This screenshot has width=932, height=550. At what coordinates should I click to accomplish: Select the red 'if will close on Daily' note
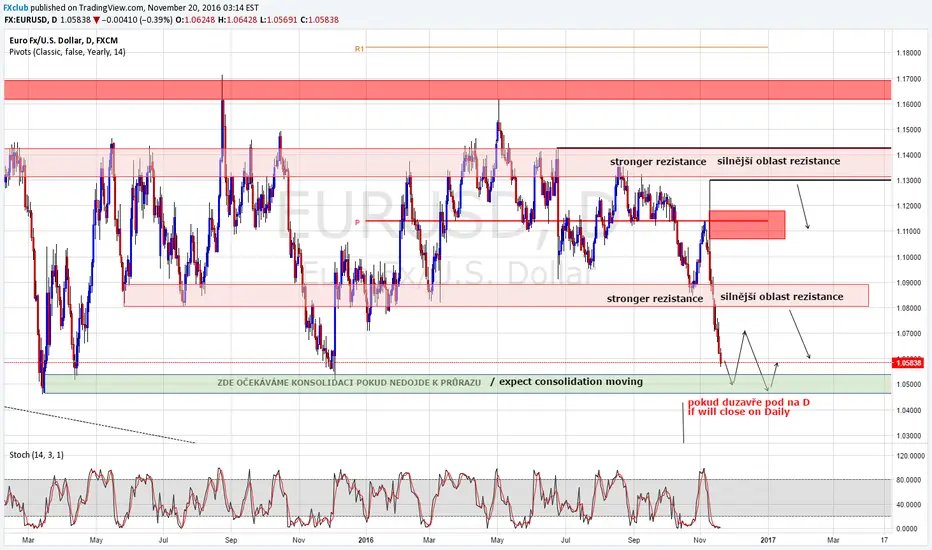click(x=739, y=412)
